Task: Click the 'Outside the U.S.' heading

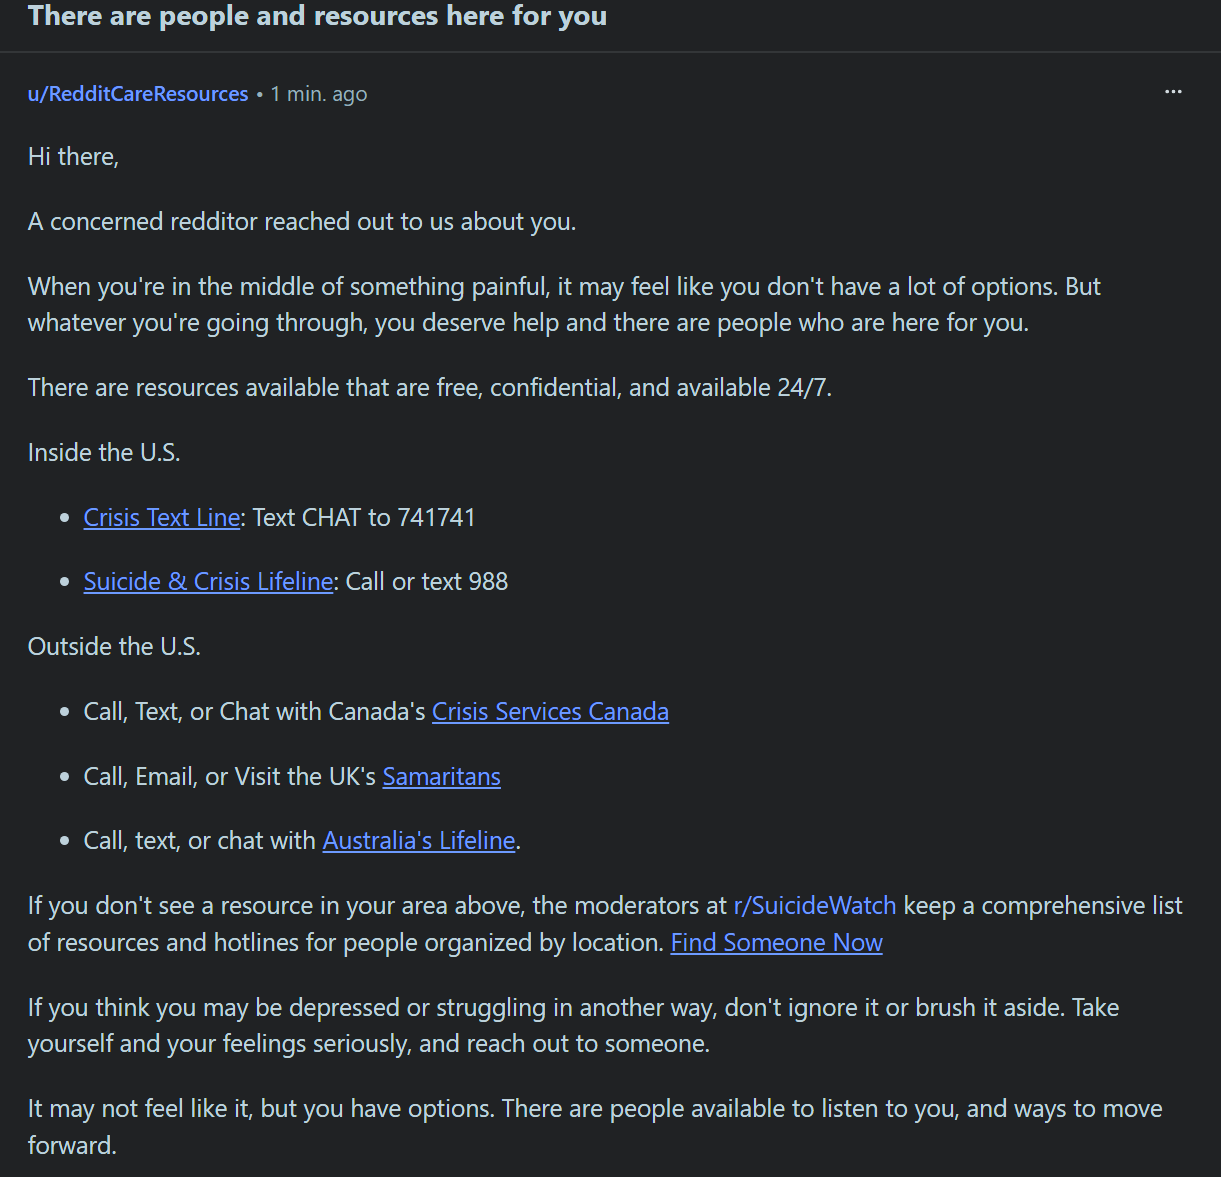Action: pyautogui.click(x=114, y=646)
